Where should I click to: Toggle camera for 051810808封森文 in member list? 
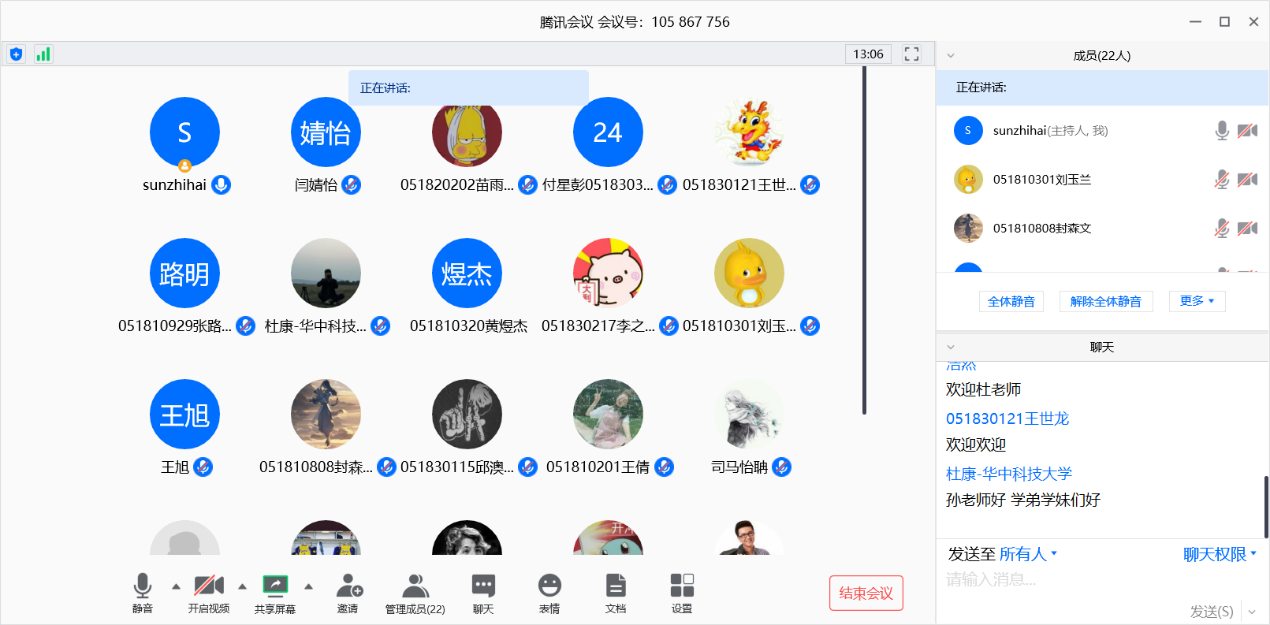point(1247,228)
